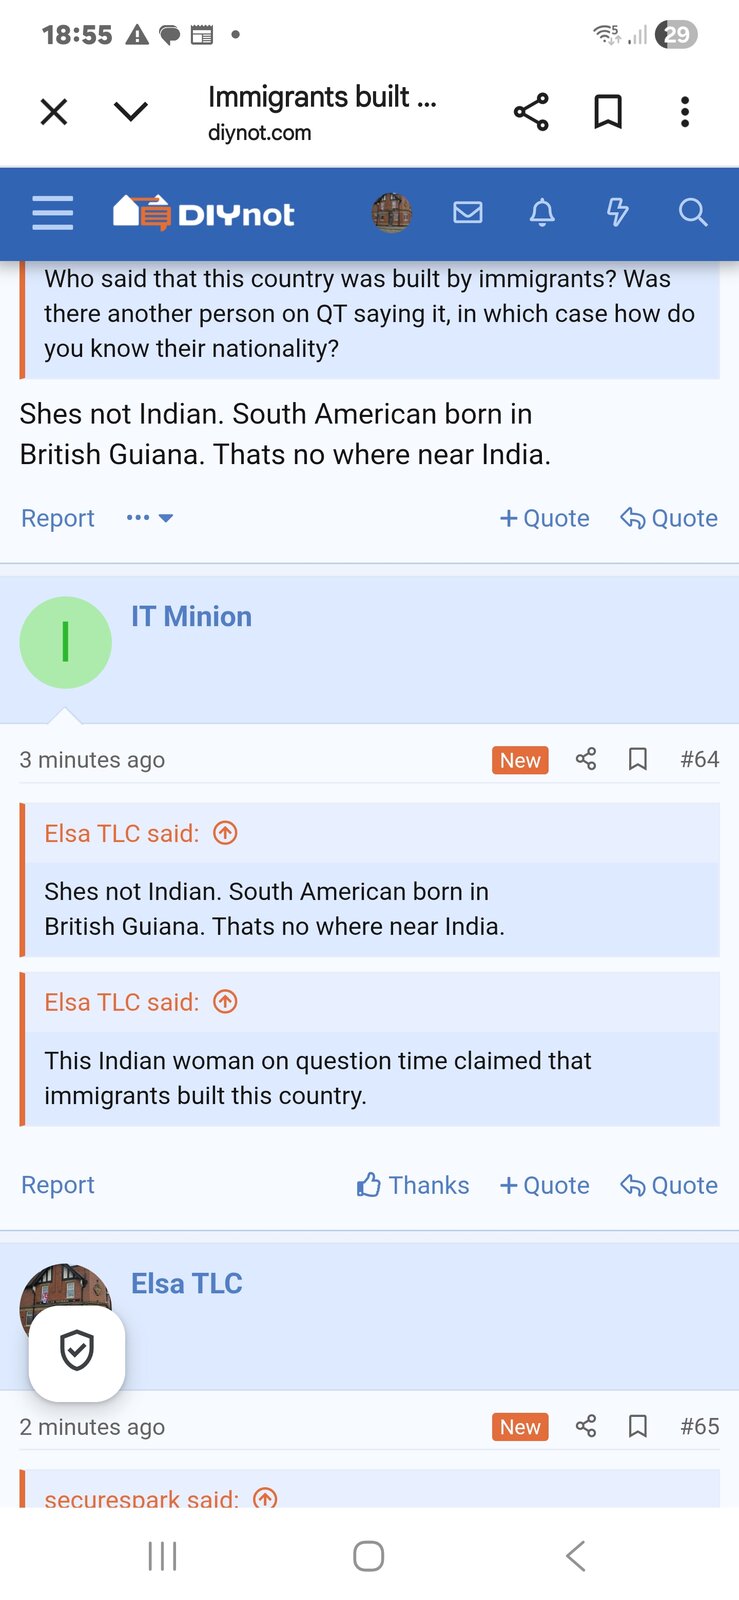Screen dimensions: 739x1600
Task: Tap IT Minion's green avatar circle
Action: pos(65,643)
